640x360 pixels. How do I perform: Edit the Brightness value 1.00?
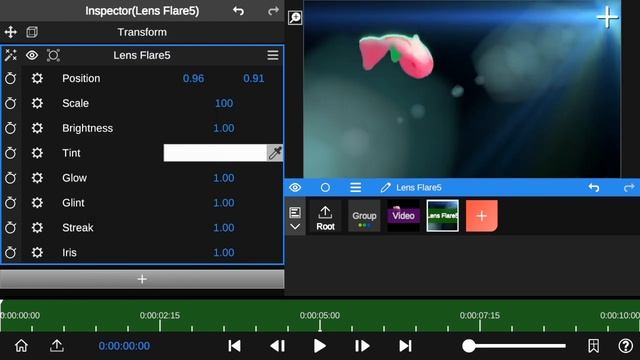(x=224, y=128)
